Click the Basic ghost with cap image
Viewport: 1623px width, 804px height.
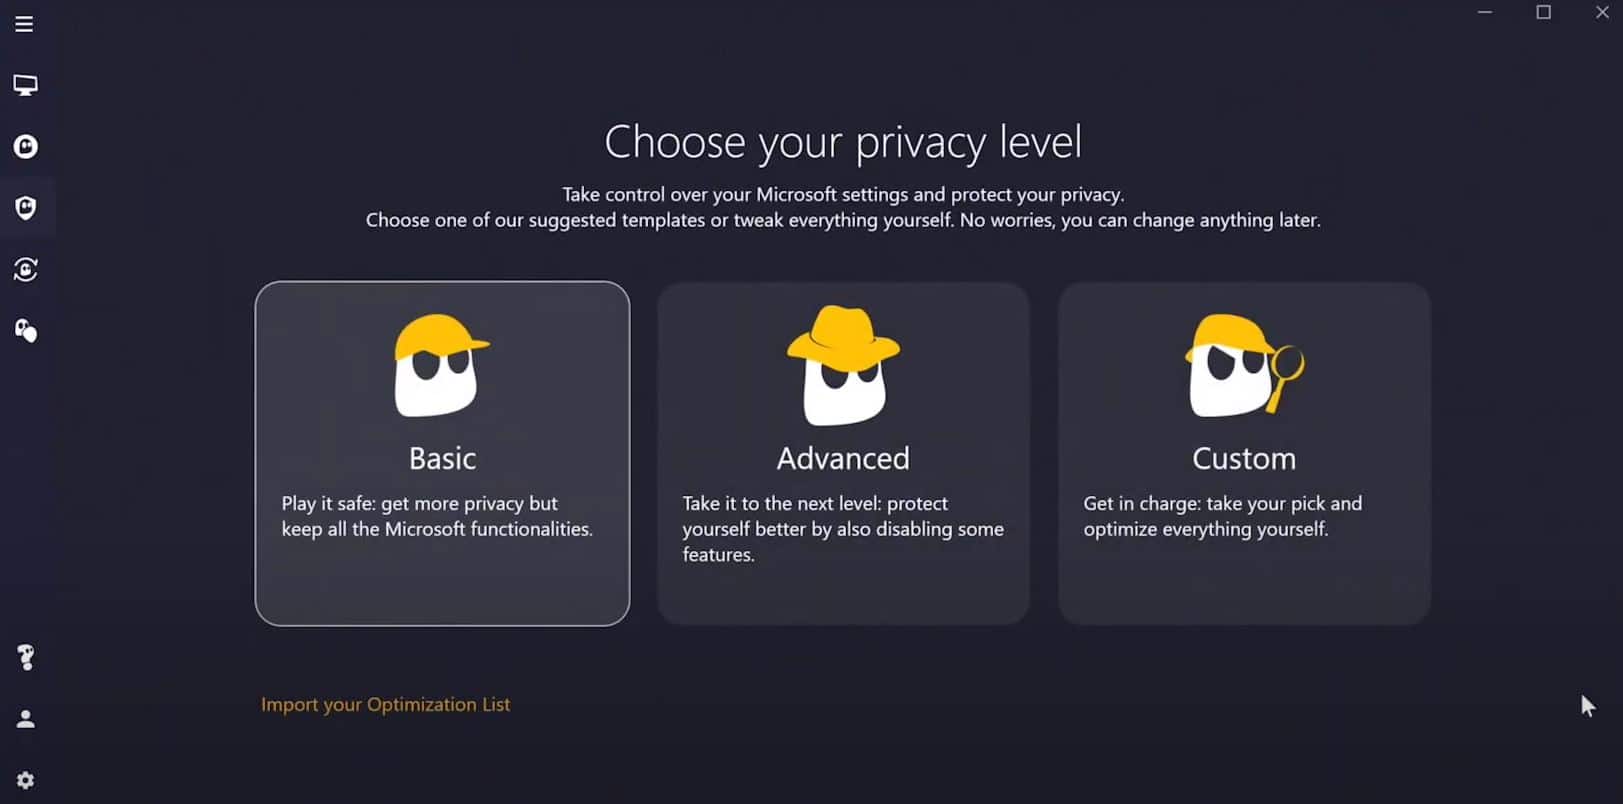(441, 365)
